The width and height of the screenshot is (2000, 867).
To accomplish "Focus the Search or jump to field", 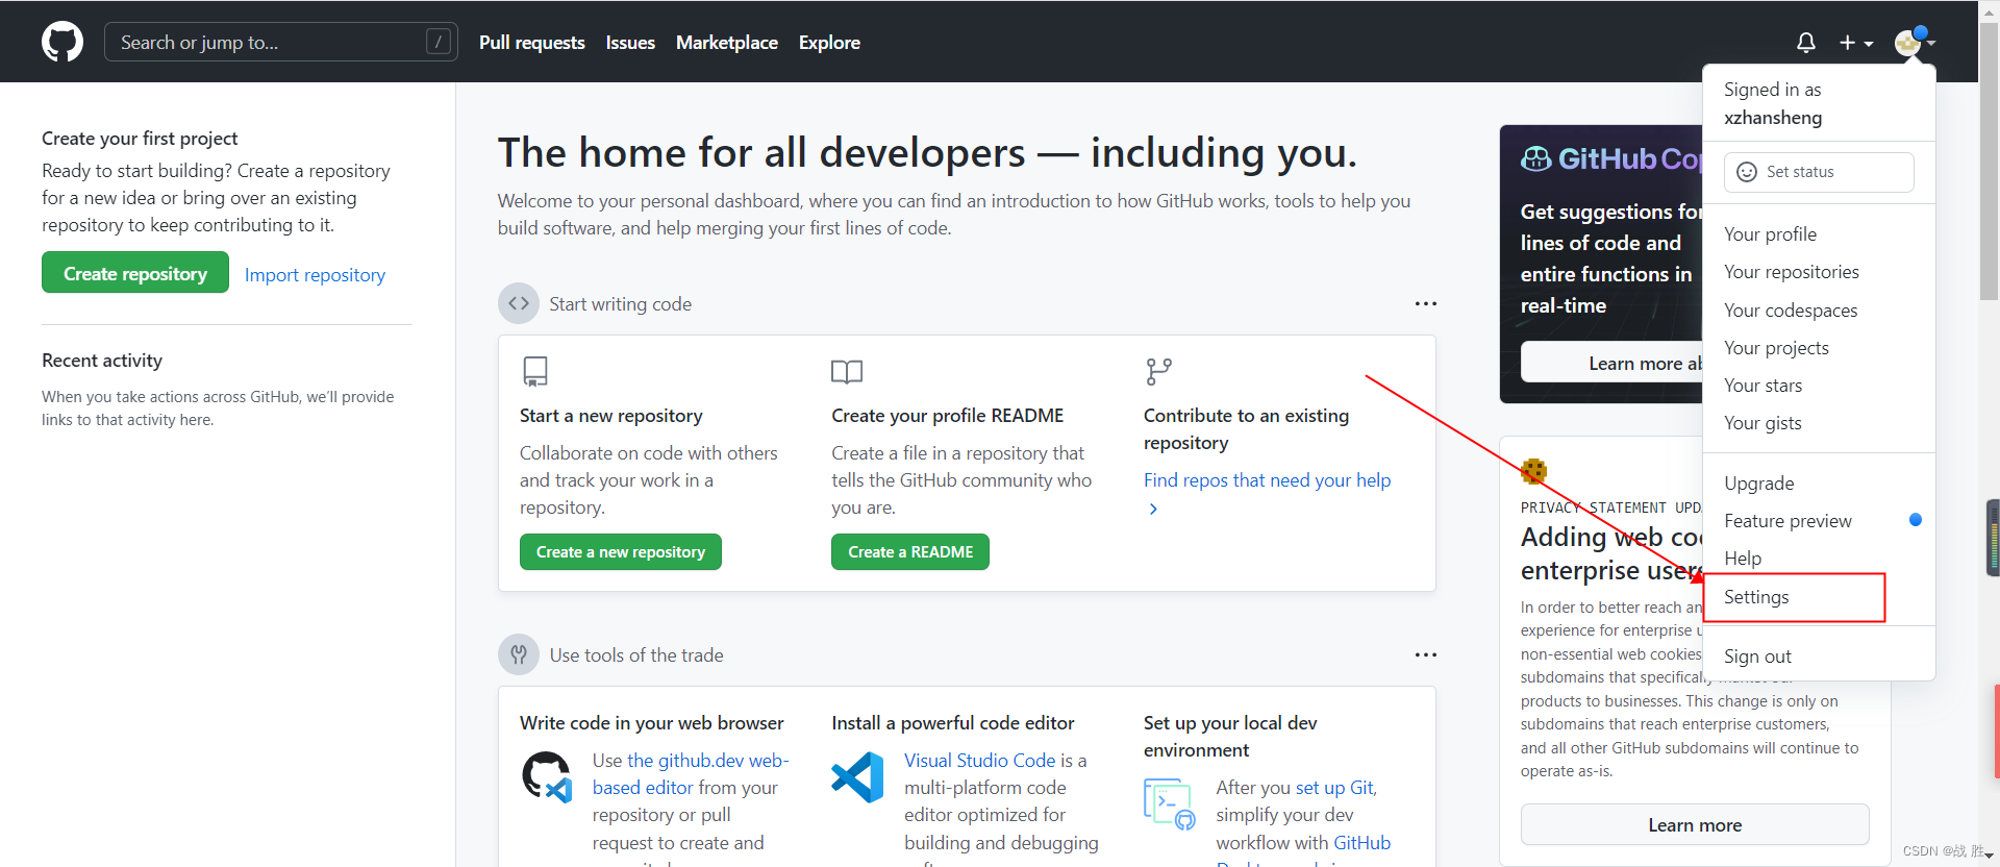I will 281,42.
